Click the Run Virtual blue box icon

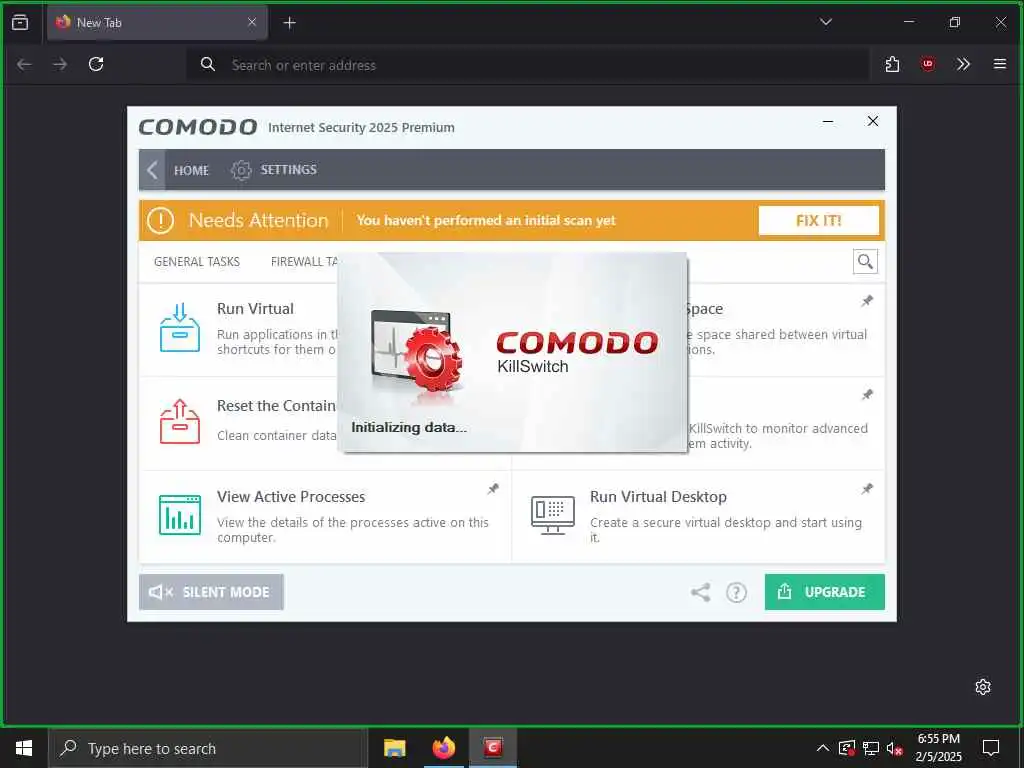click(180, 328)
